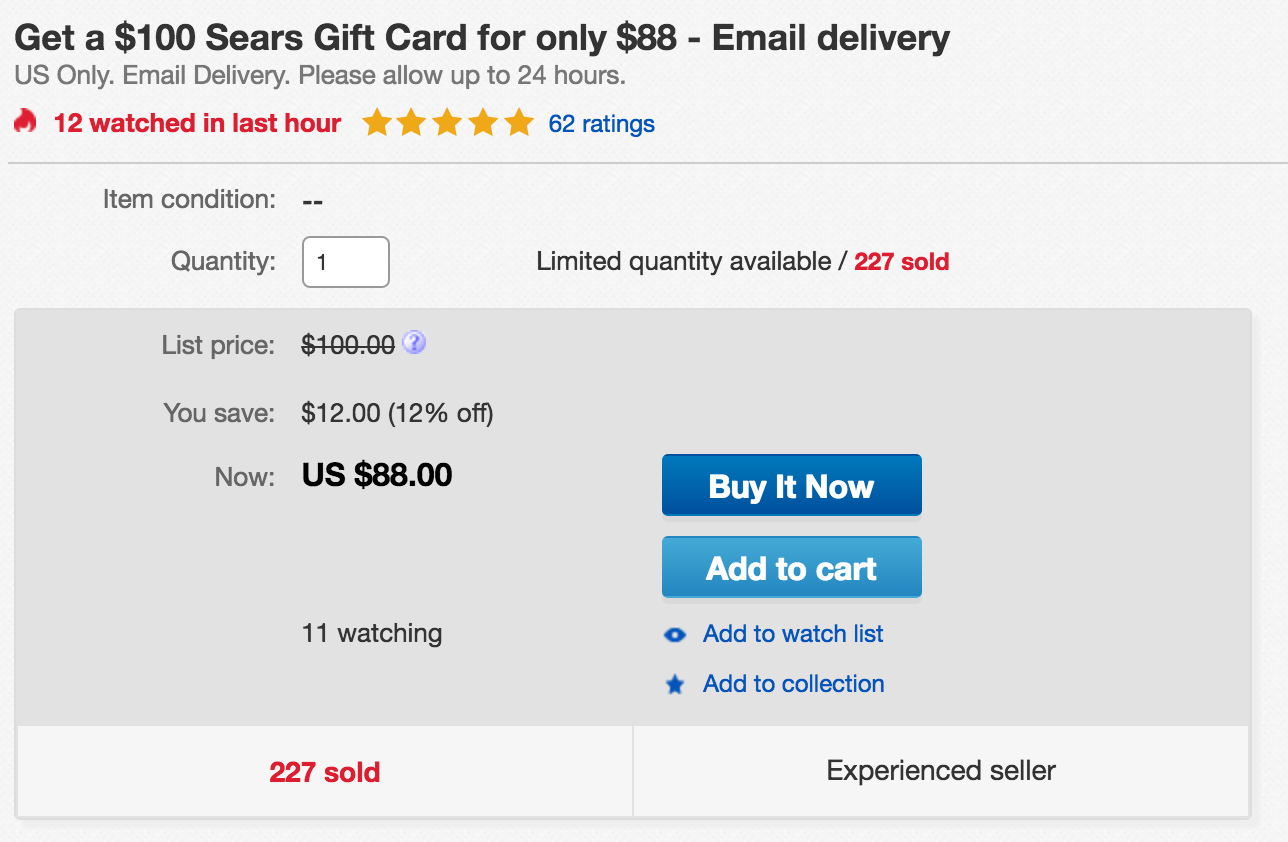Click the eye icon beside watch list
The height and width of the screenshot is (842, 1288).
click(x=675, y=634)
